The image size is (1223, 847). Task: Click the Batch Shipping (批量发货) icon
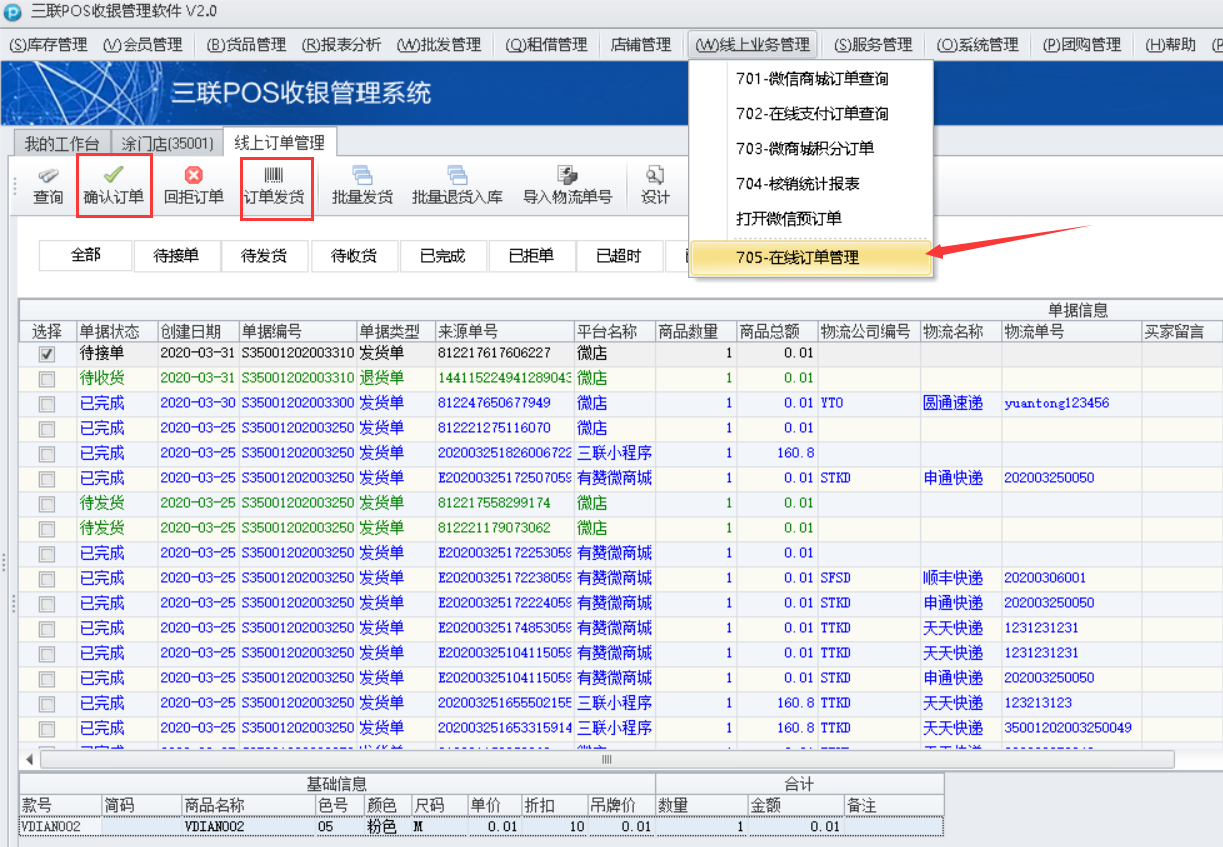click(362, 176)
